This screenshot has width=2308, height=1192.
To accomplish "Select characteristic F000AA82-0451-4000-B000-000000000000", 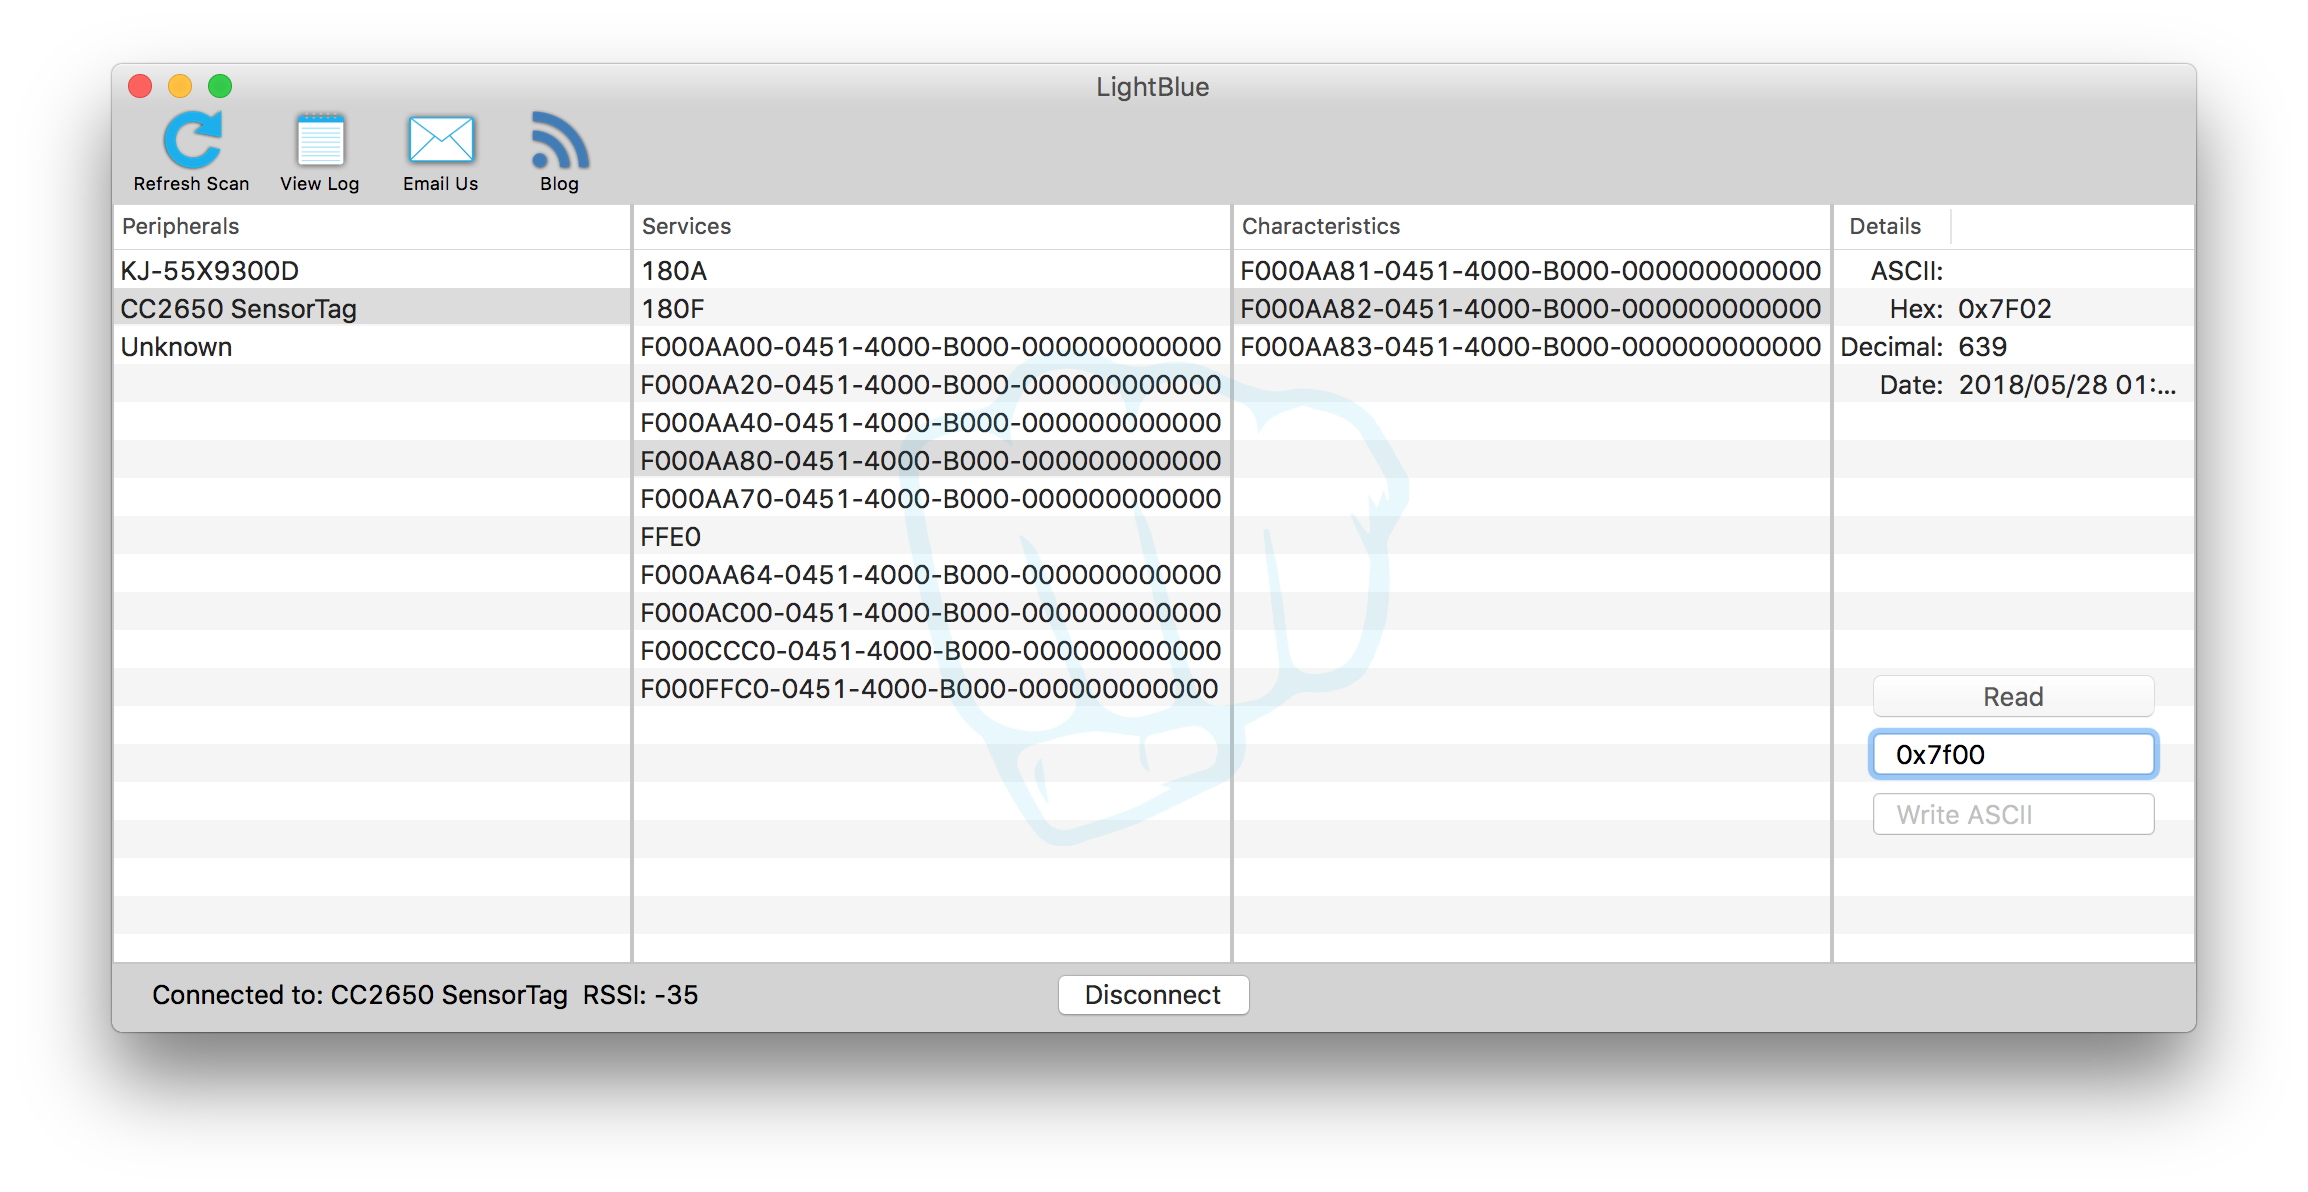I will [x=1531, y=309].
